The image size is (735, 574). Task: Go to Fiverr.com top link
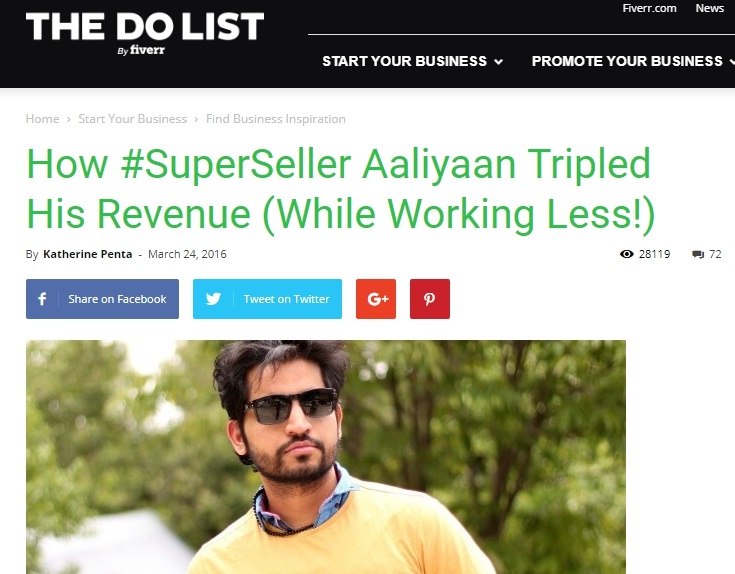[x=649, y=8]
